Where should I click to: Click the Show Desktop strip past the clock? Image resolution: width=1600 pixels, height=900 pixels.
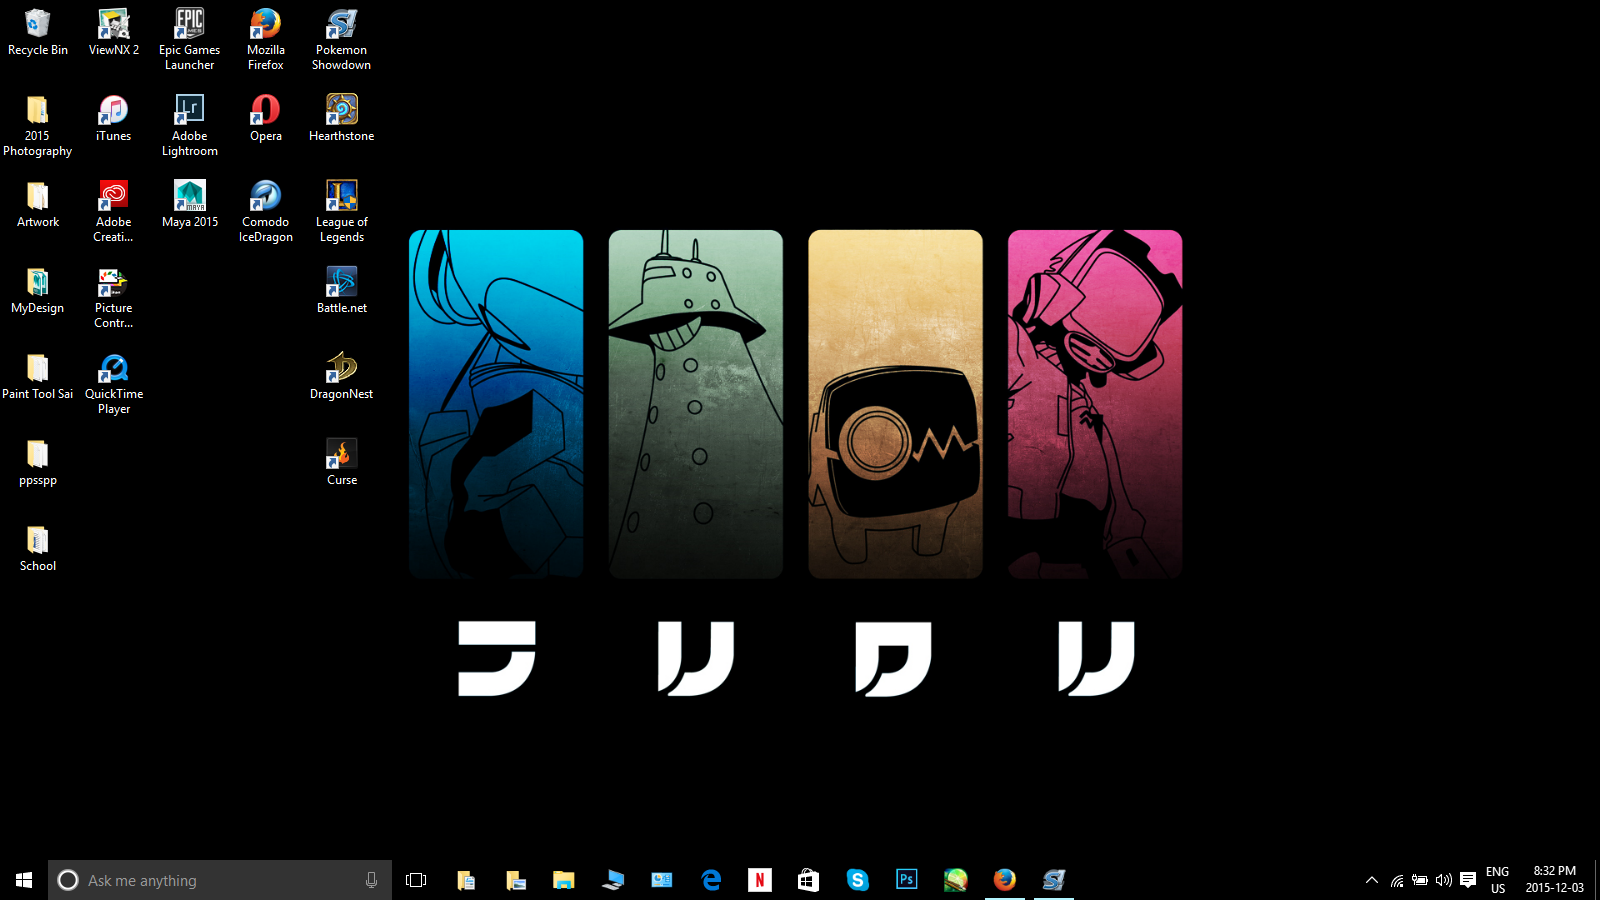[1597, 880]
